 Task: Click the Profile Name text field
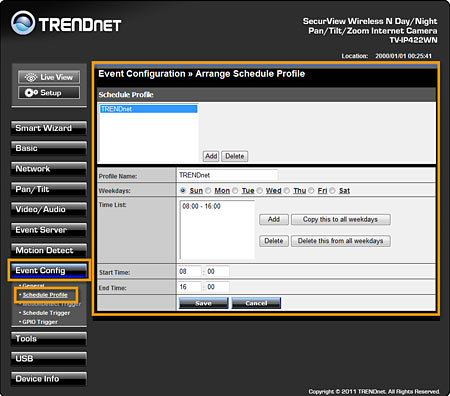(227, 175)
